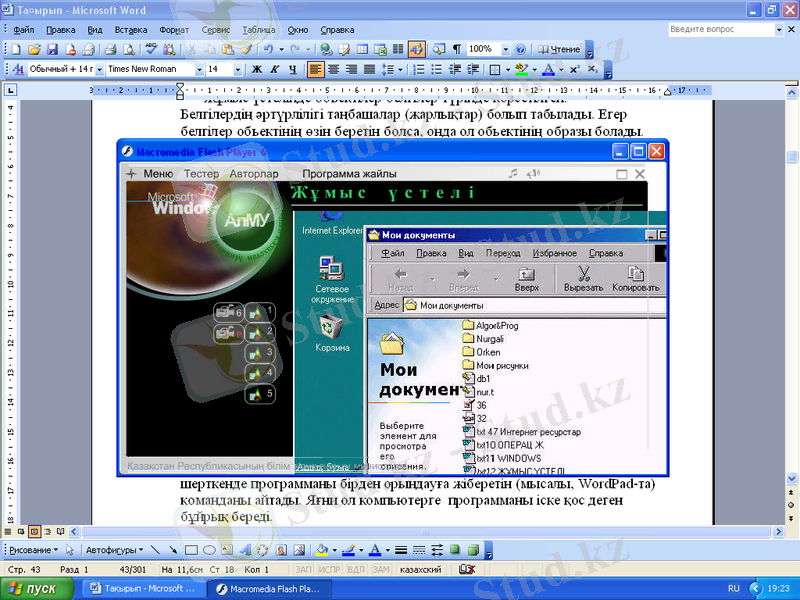Select the Oval tool in Drawing toolbar

[x=209, y=550]
